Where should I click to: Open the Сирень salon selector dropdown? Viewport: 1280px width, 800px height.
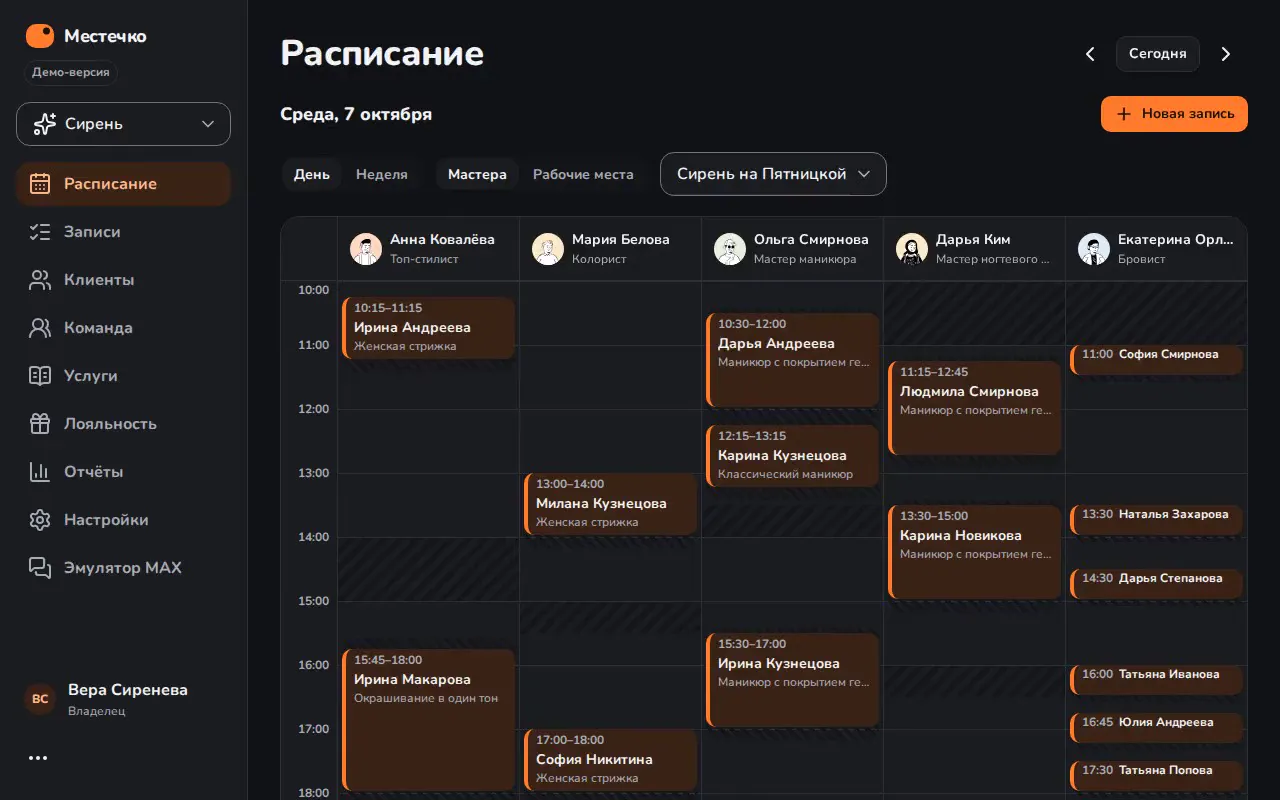tap(123, 124)
